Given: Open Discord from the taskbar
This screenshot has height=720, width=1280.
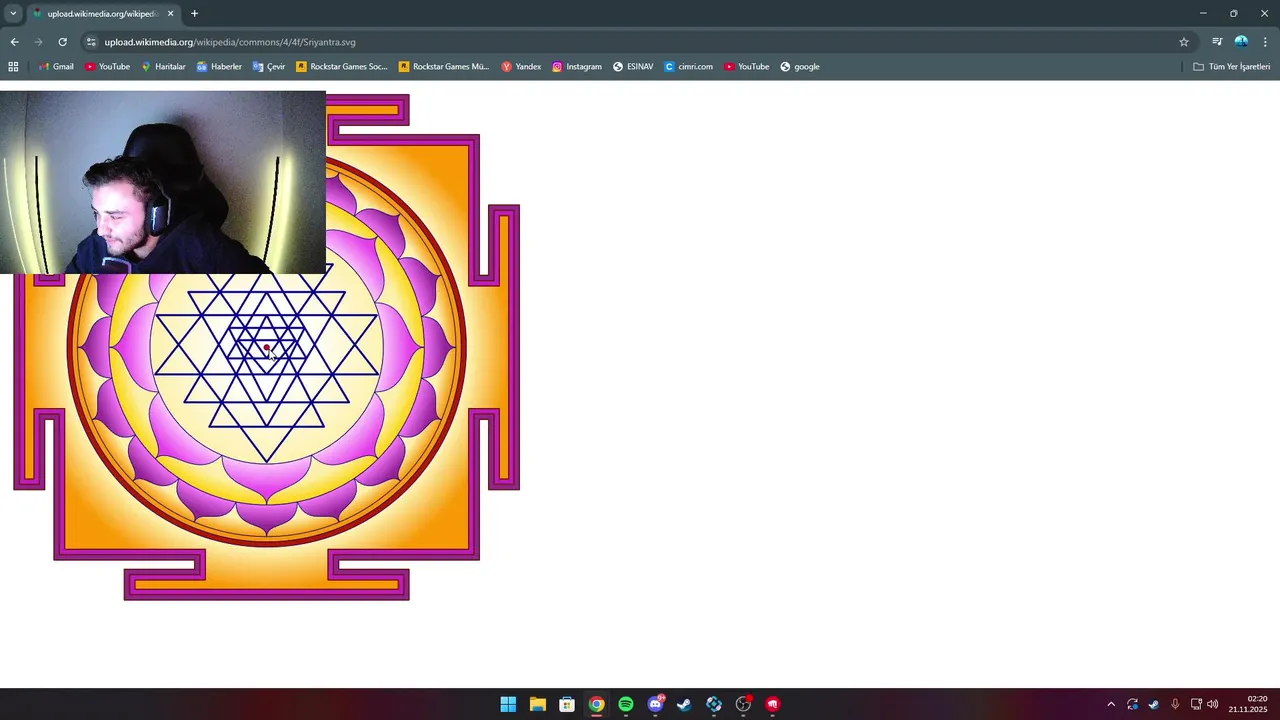Looking at the screenshot, I should [x=655, y=704].
